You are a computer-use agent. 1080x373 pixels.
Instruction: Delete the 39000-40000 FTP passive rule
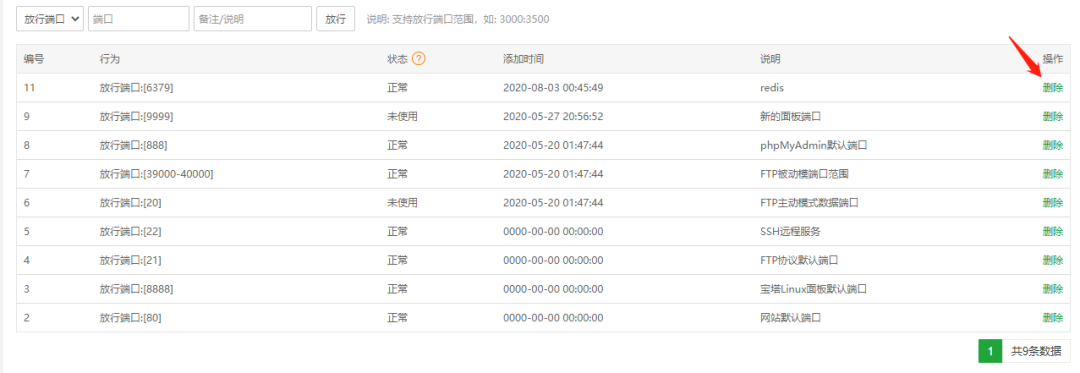click(x=1052, y=174)
